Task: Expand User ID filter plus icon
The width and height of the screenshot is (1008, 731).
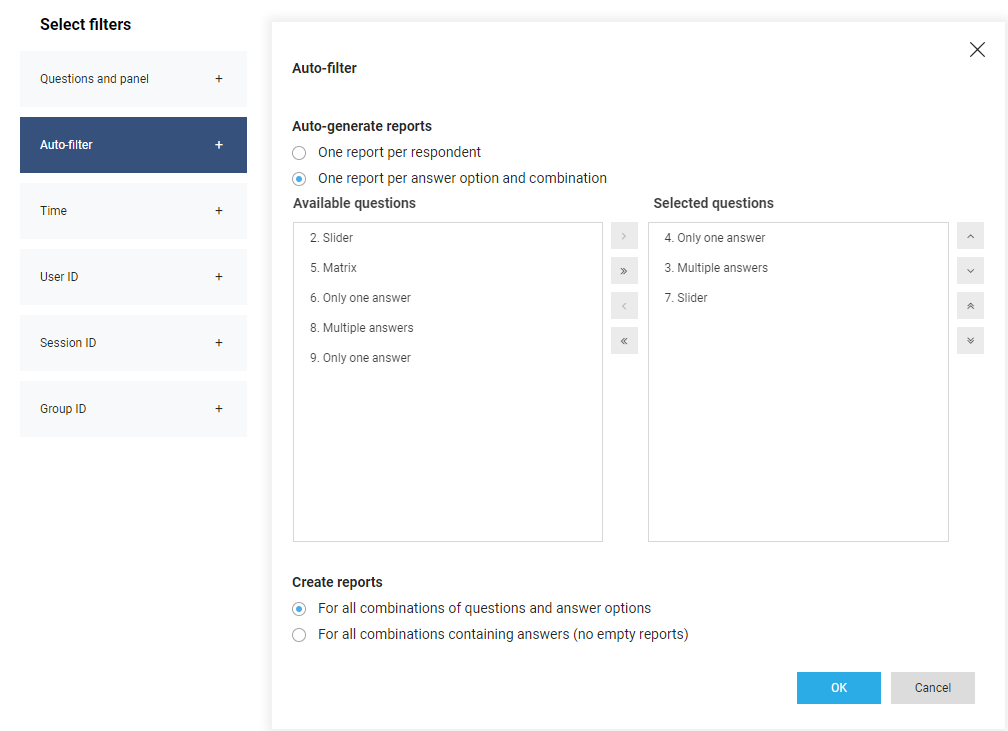Action: pyautogui.click(x=219, y=276)
